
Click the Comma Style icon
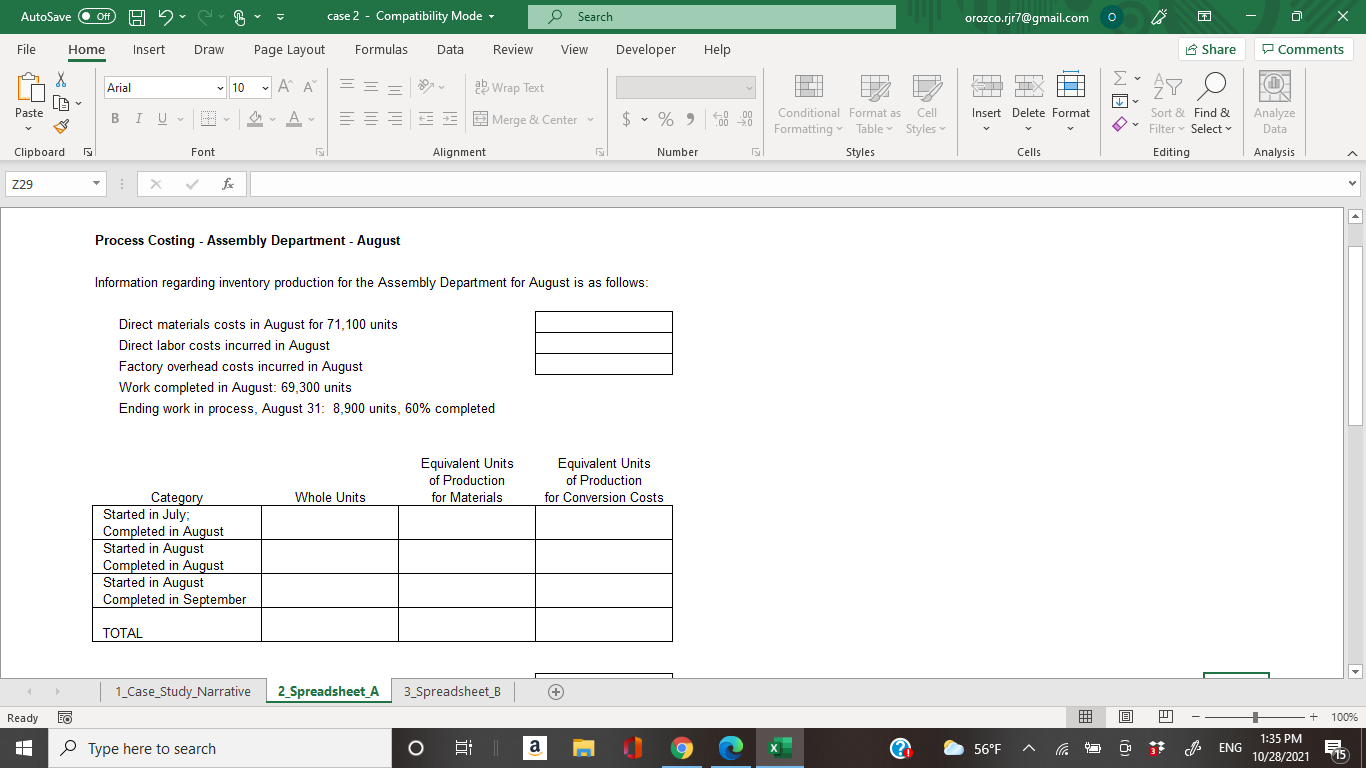(688, 120)
